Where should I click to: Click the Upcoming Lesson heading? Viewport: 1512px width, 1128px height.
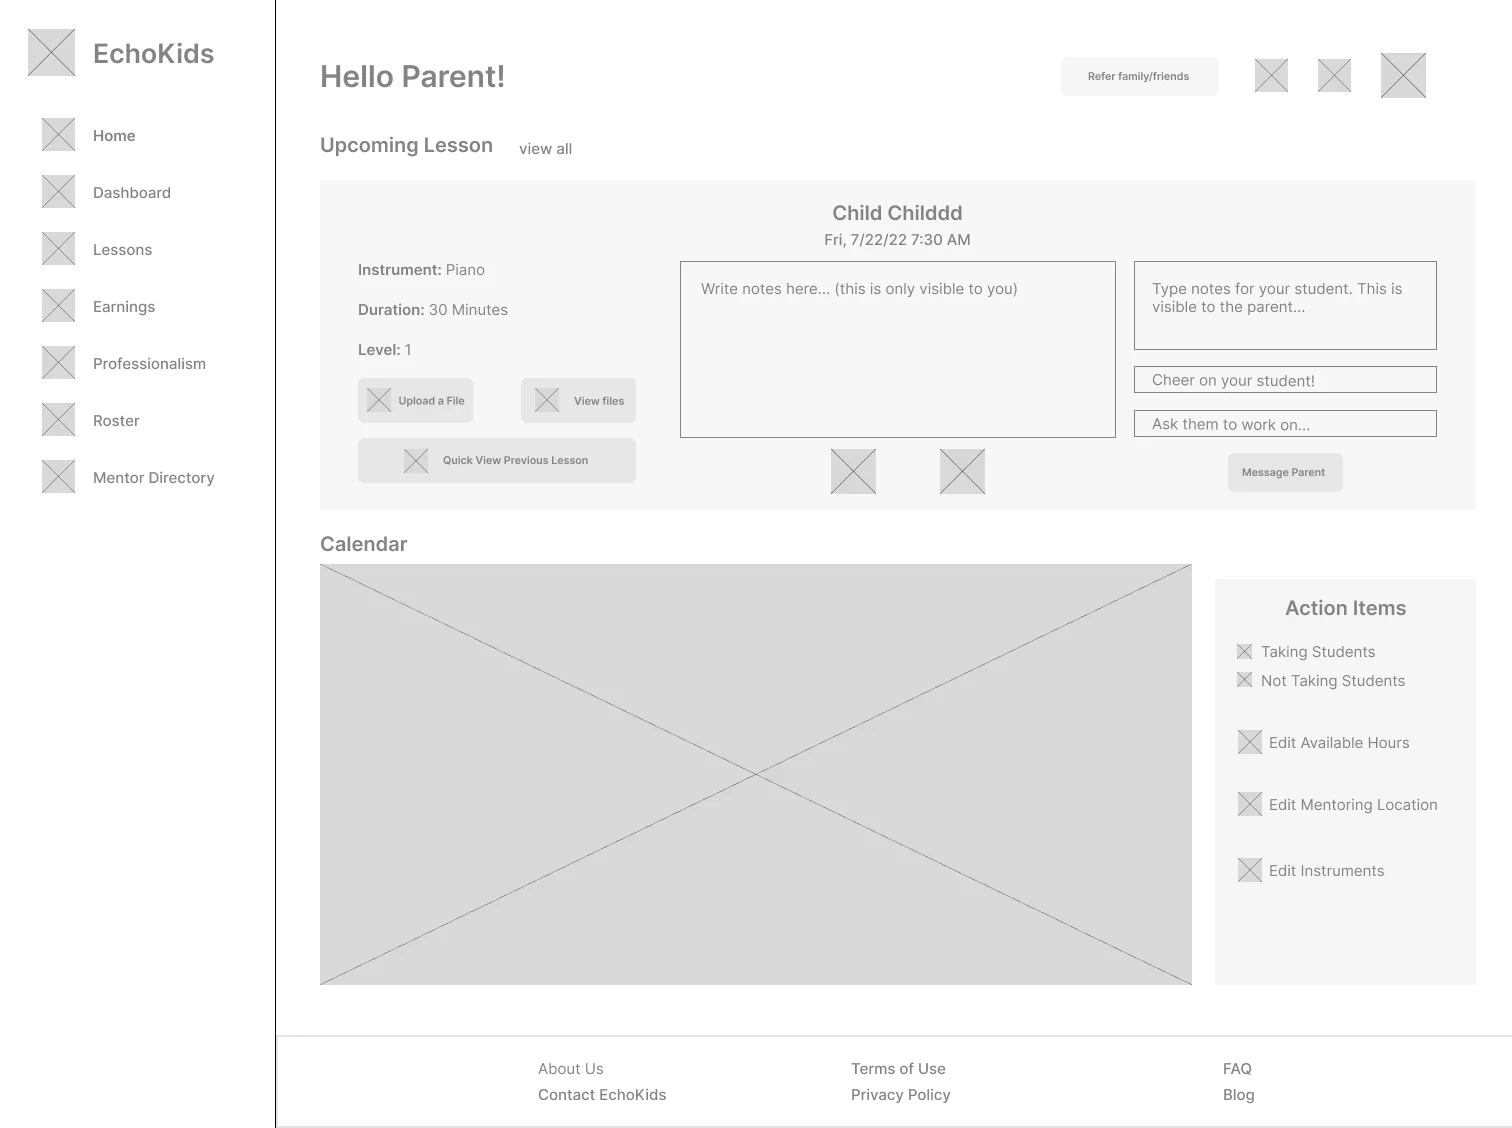pos(406,145)
